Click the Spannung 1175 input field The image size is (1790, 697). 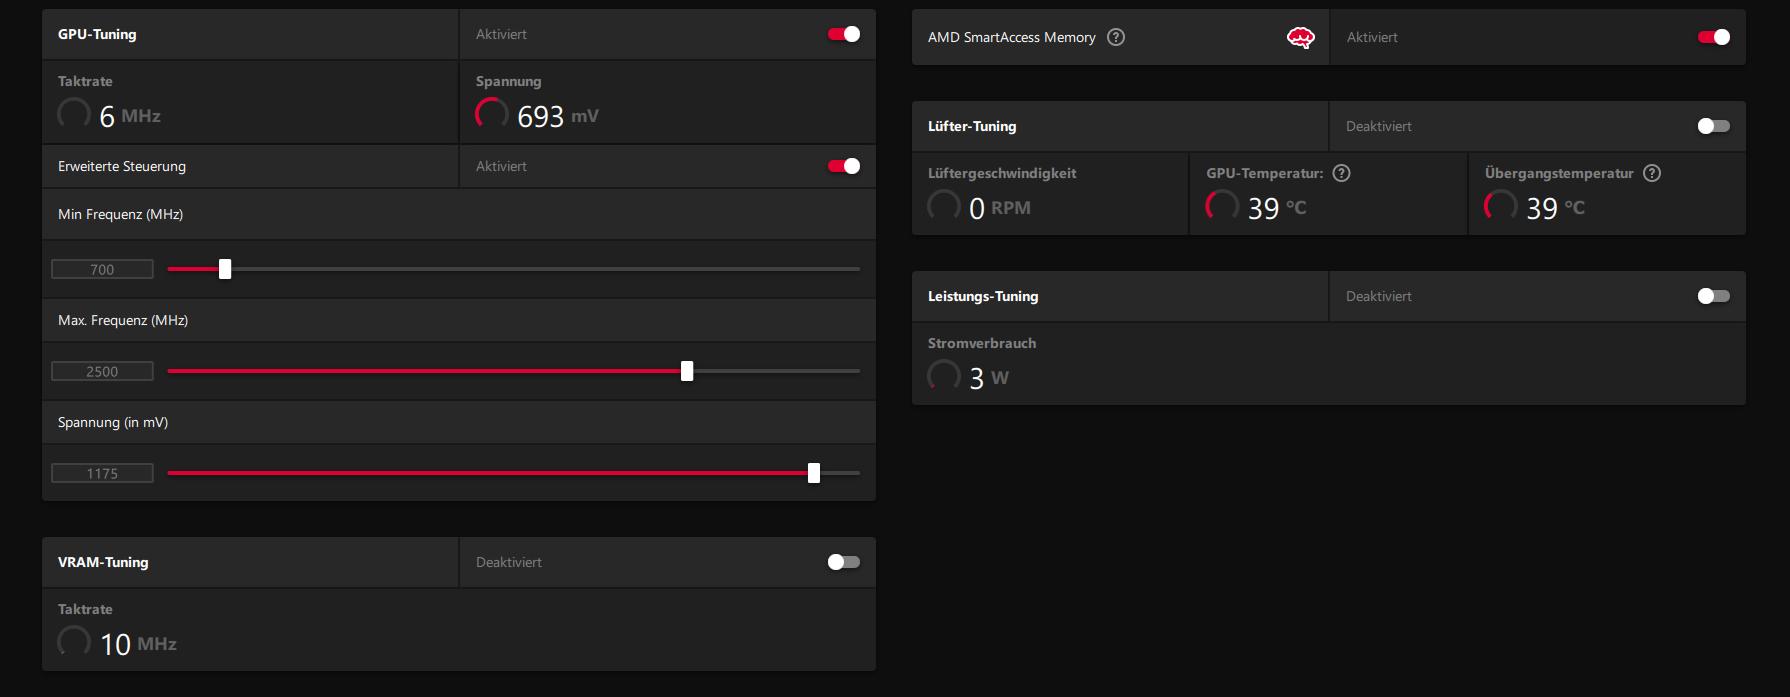(102, 473)
